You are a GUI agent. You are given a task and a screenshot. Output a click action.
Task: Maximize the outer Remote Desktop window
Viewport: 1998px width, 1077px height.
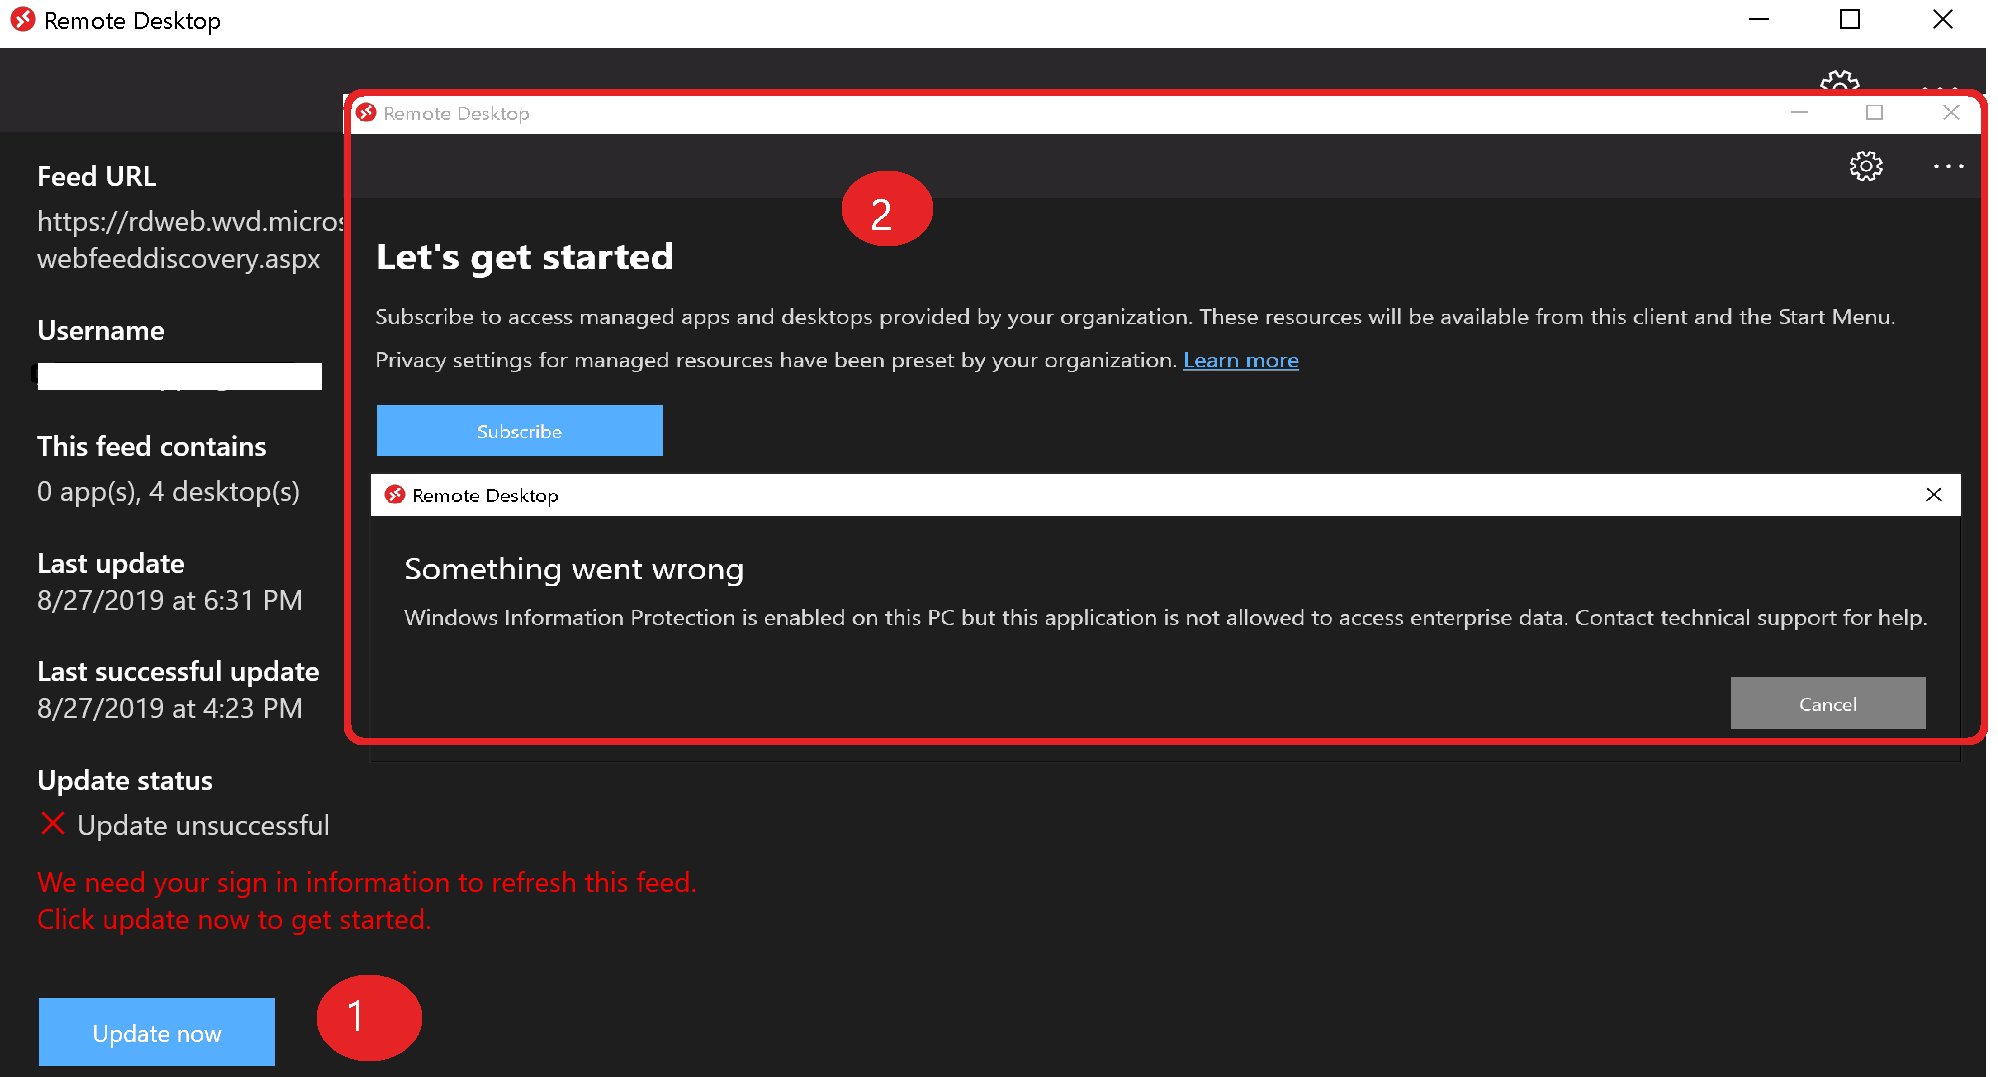1850,20
